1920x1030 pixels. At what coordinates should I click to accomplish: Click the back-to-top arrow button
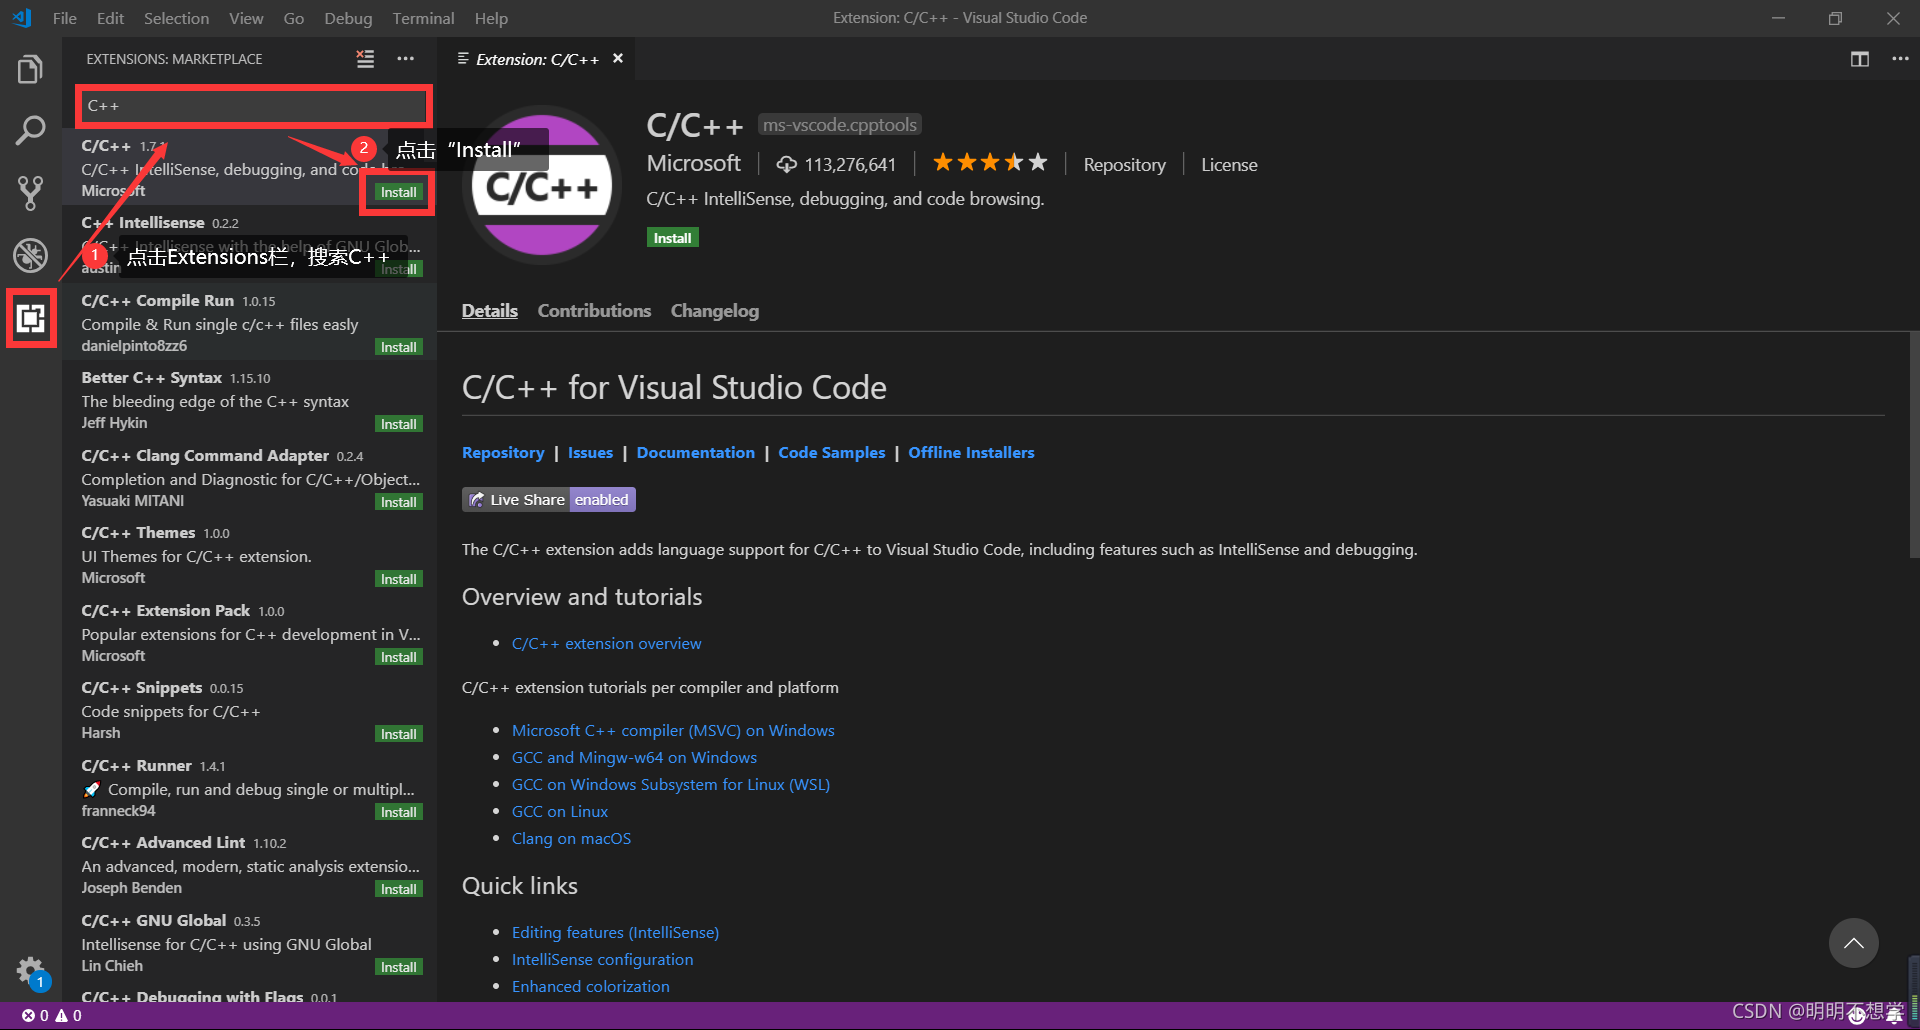click(x=1853, y=943)
